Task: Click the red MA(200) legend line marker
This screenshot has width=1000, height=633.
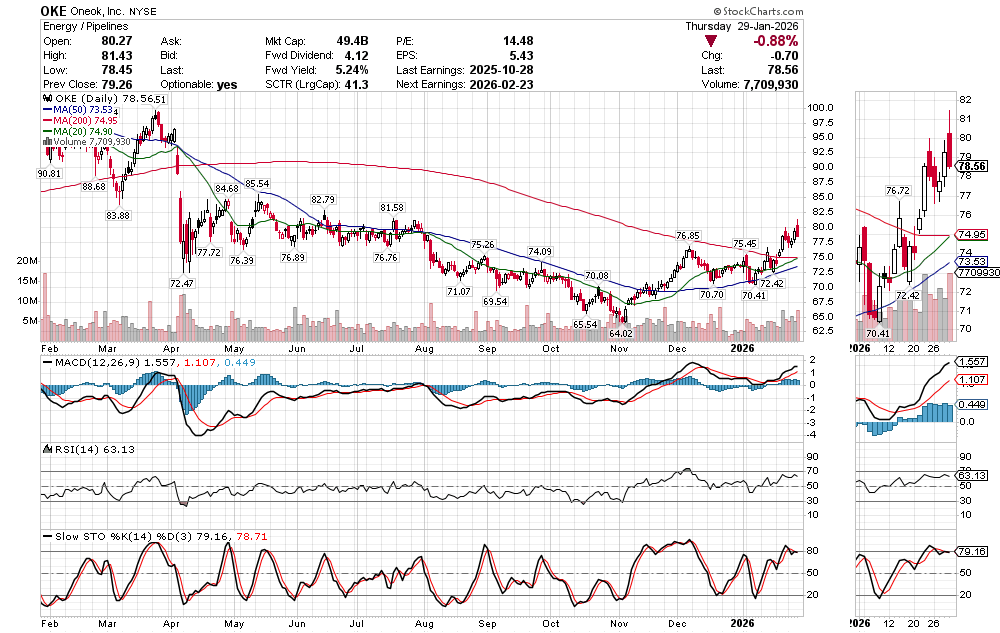Action: pyautogui.click(x=47, y=121)
